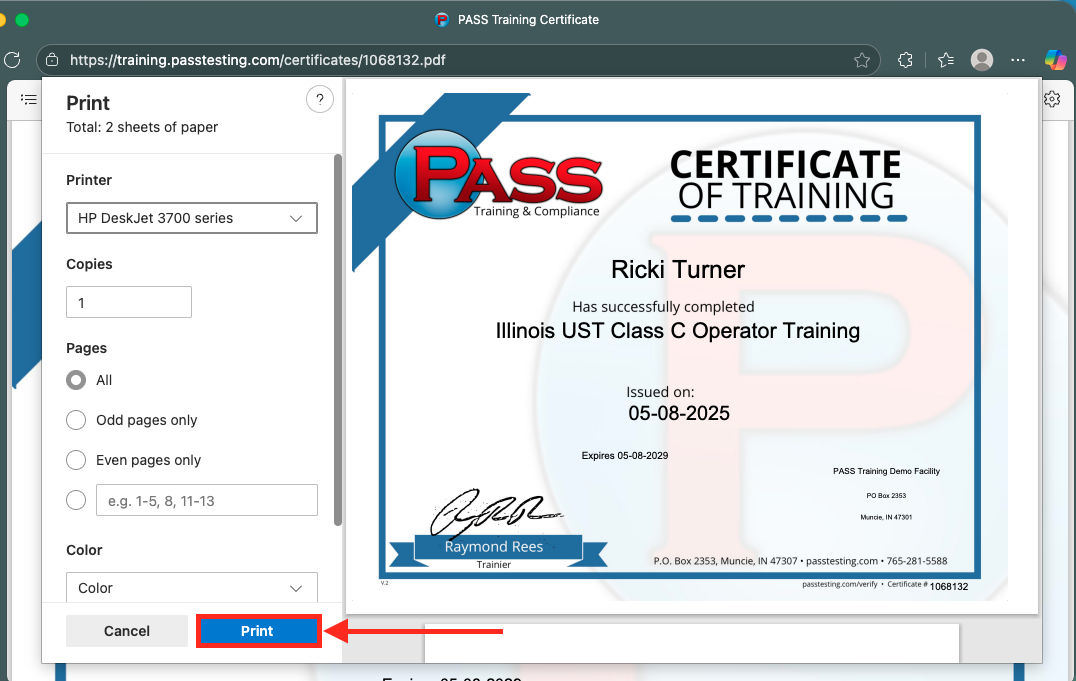
Task: Click the certificate number '1068132'
Action: tap(948, 587)
